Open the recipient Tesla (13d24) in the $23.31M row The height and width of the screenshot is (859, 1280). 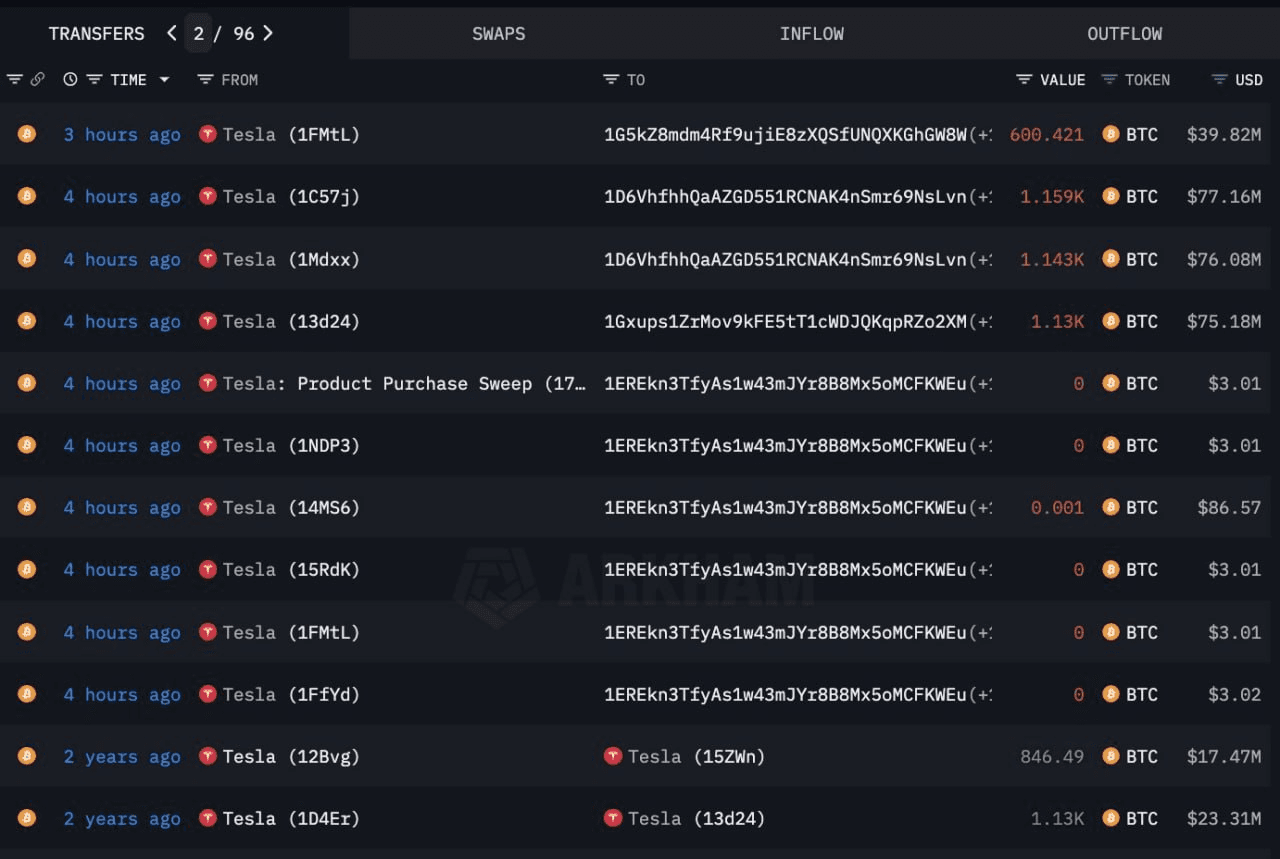(x=696, y=818)
